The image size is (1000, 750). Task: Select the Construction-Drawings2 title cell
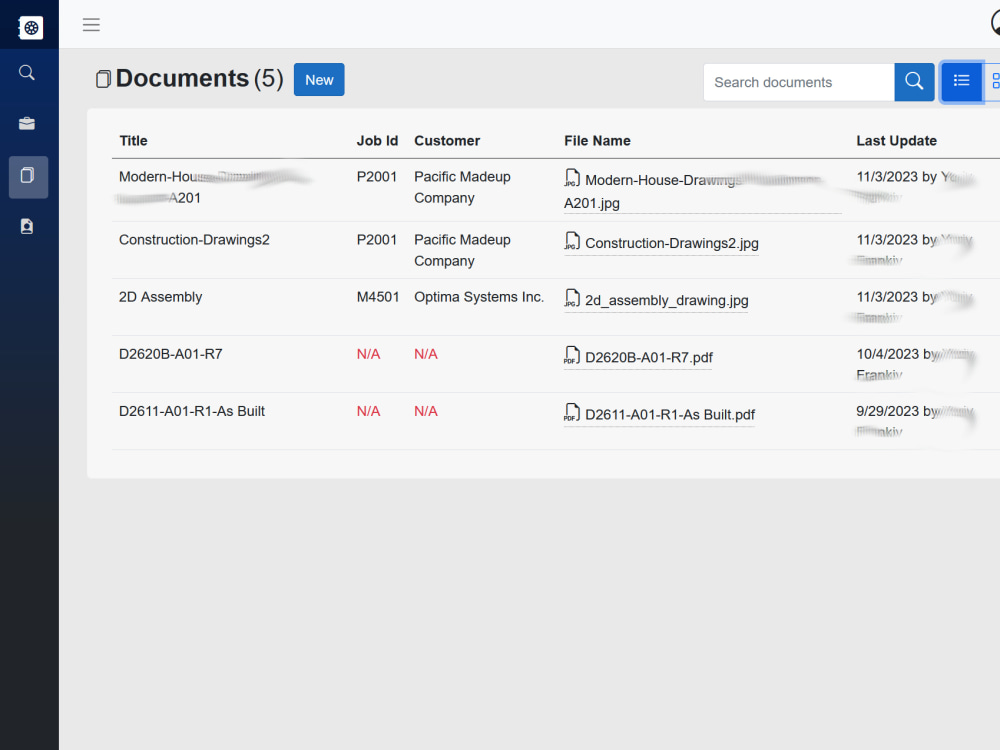pyautogui.click(x=194, y=240)
